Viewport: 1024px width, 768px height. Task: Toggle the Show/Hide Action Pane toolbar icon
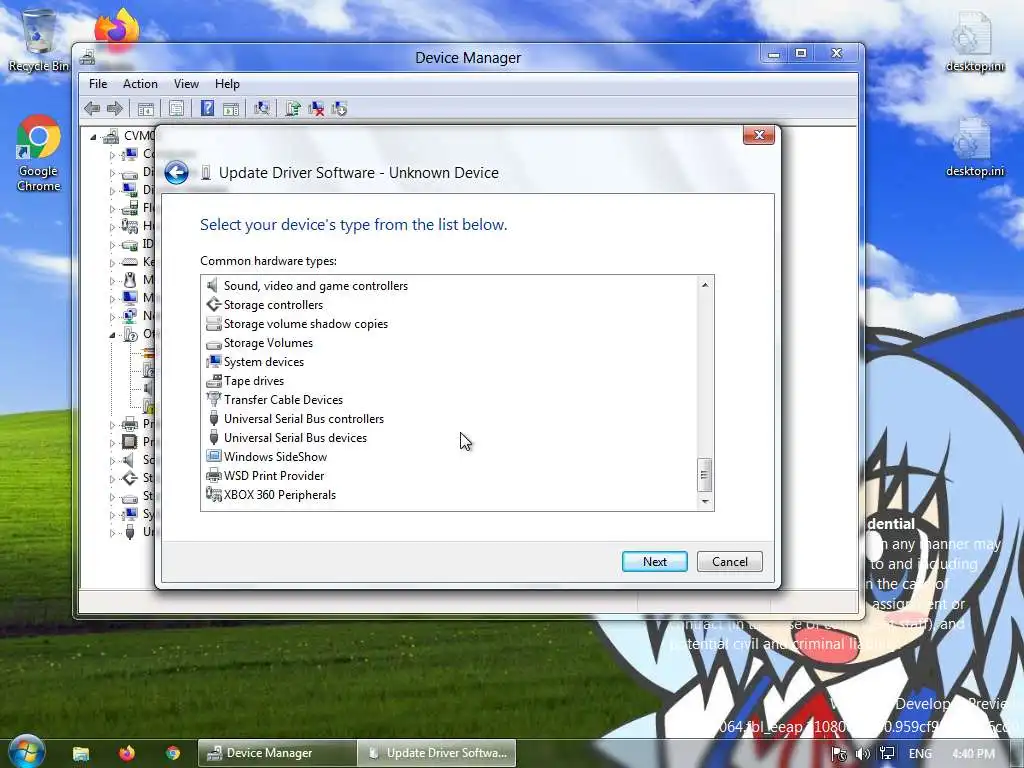tap(231, 108)
